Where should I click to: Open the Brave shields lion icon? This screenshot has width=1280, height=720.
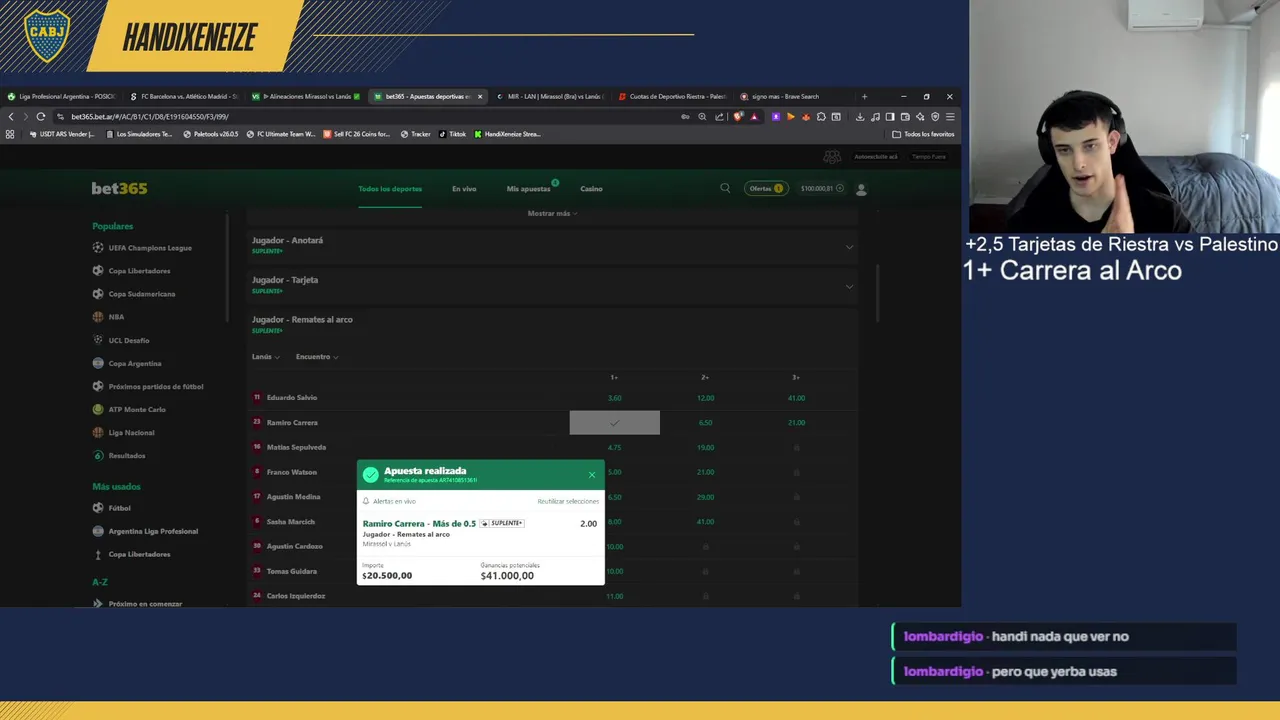[738, 116]
